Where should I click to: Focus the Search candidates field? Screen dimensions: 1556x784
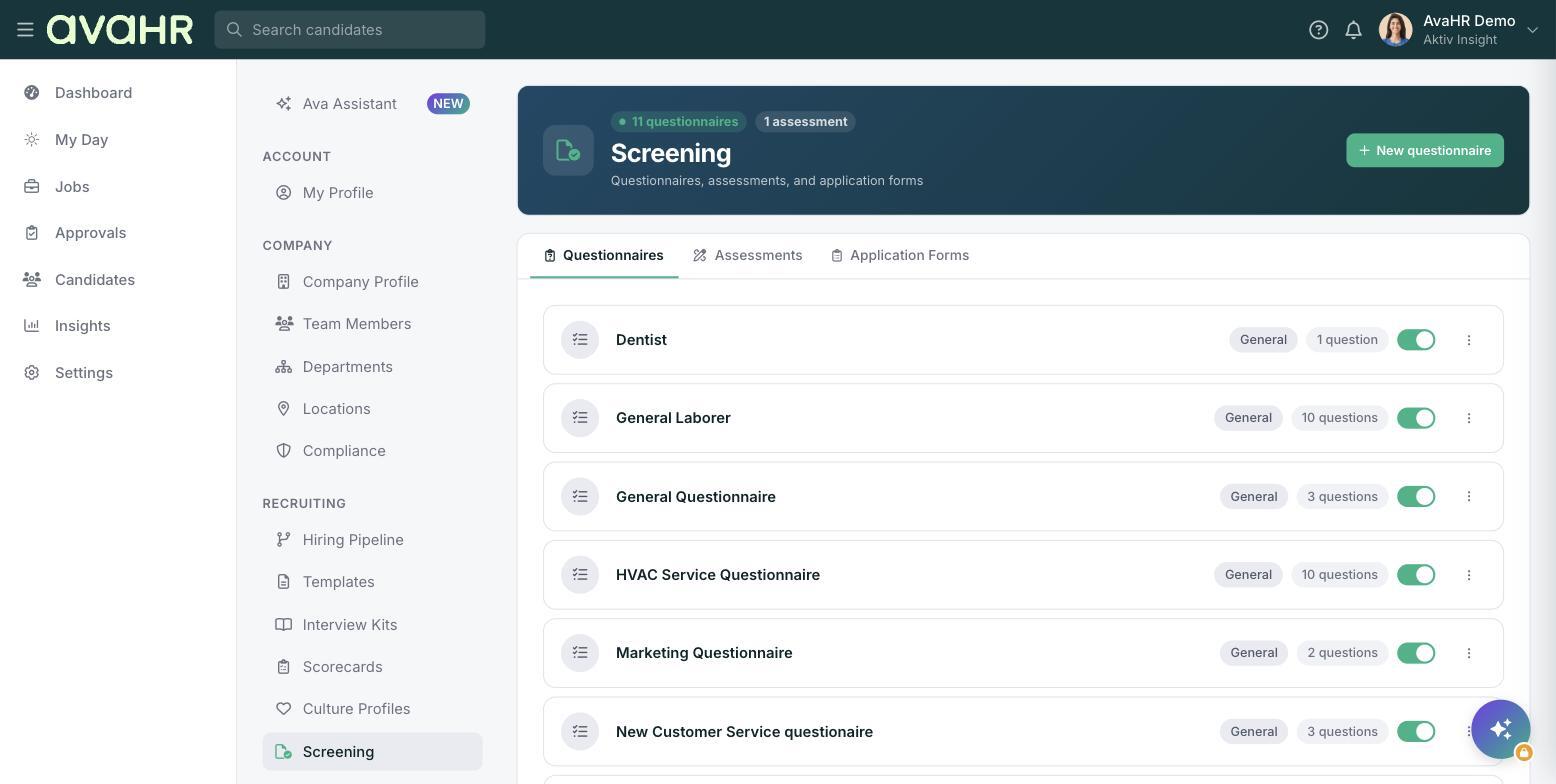click(350, 30)
